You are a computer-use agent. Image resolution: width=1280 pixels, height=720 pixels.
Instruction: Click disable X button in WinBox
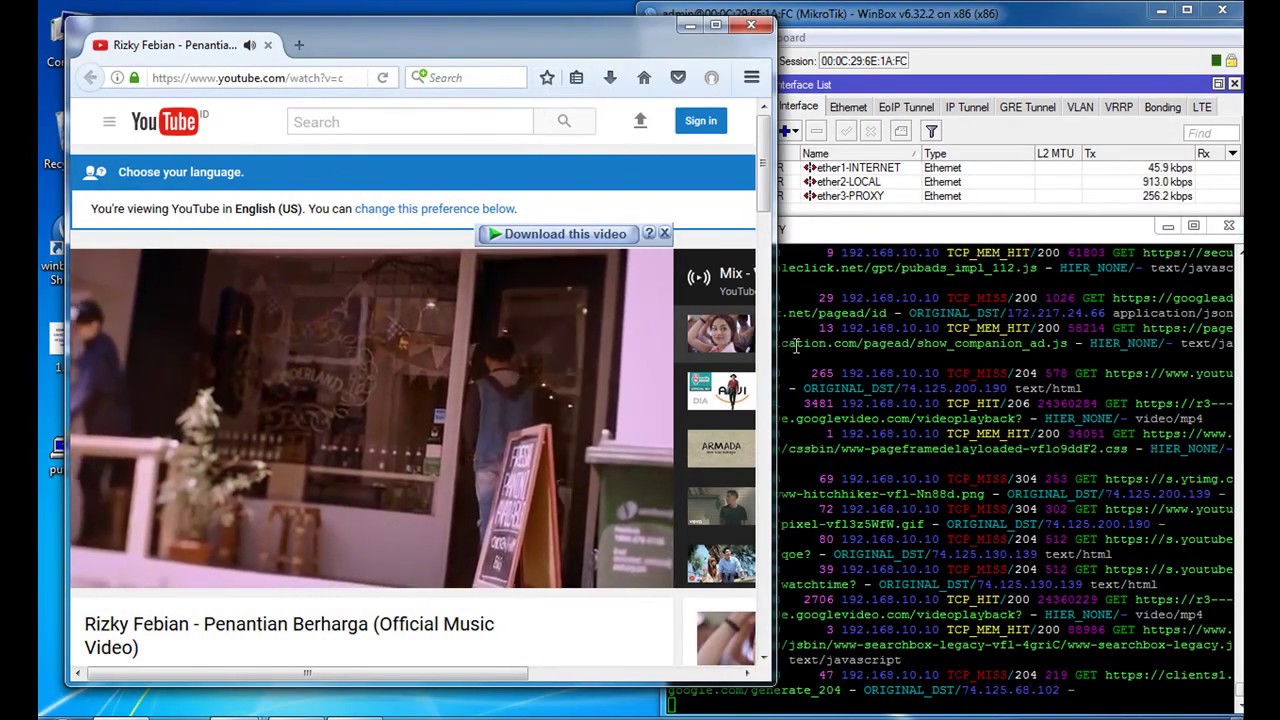tap(870, 131)
